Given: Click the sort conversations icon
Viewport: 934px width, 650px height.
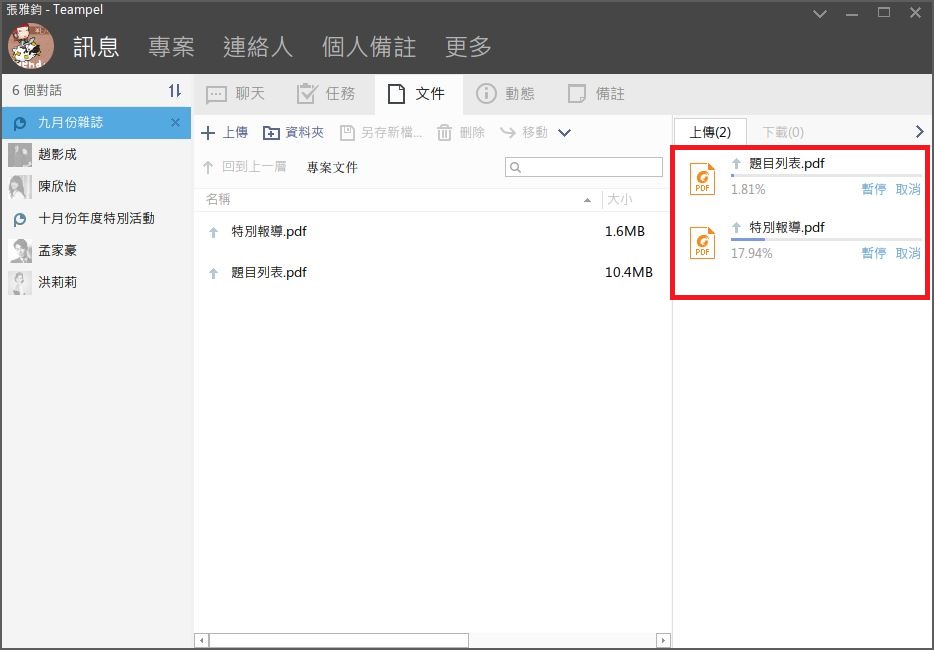Looking at the screenshot, I should [175, 91].
